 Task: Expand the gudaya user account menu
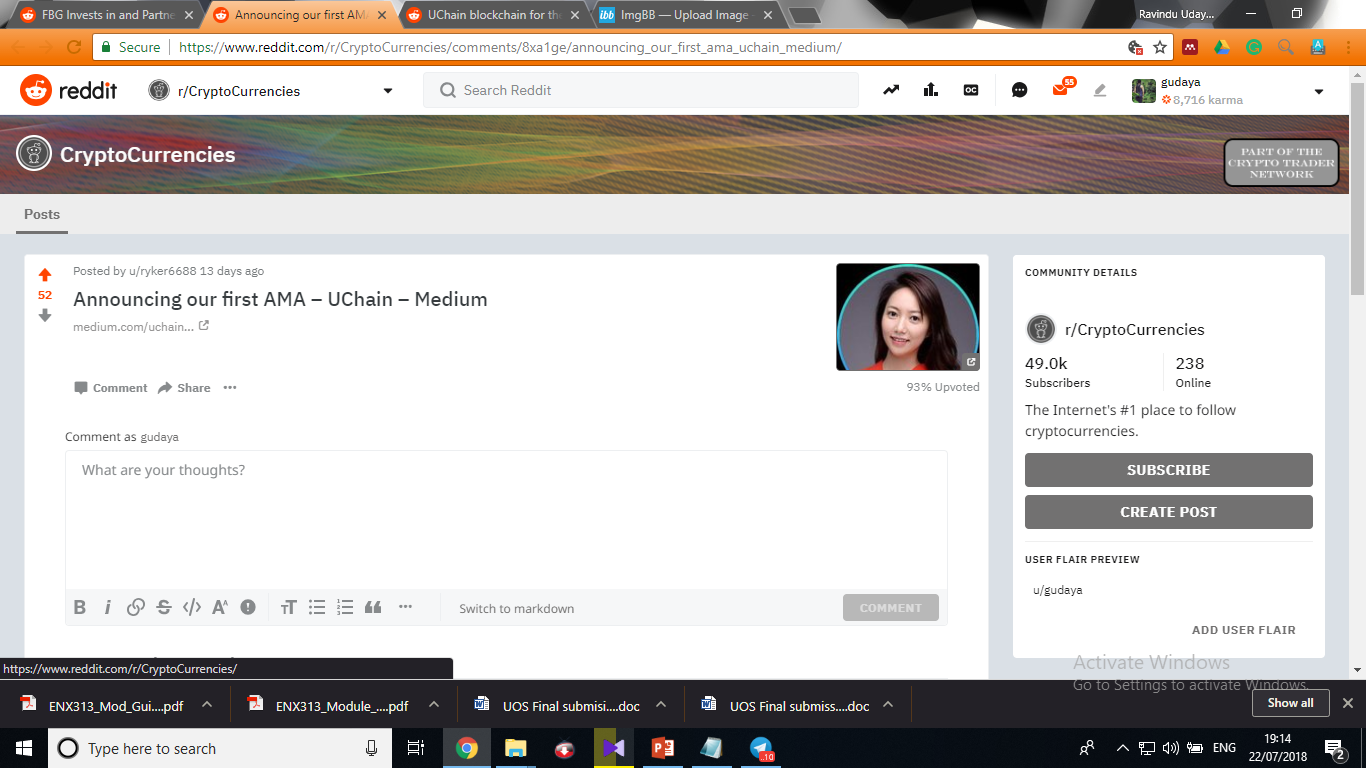(x=1318, y=91)
